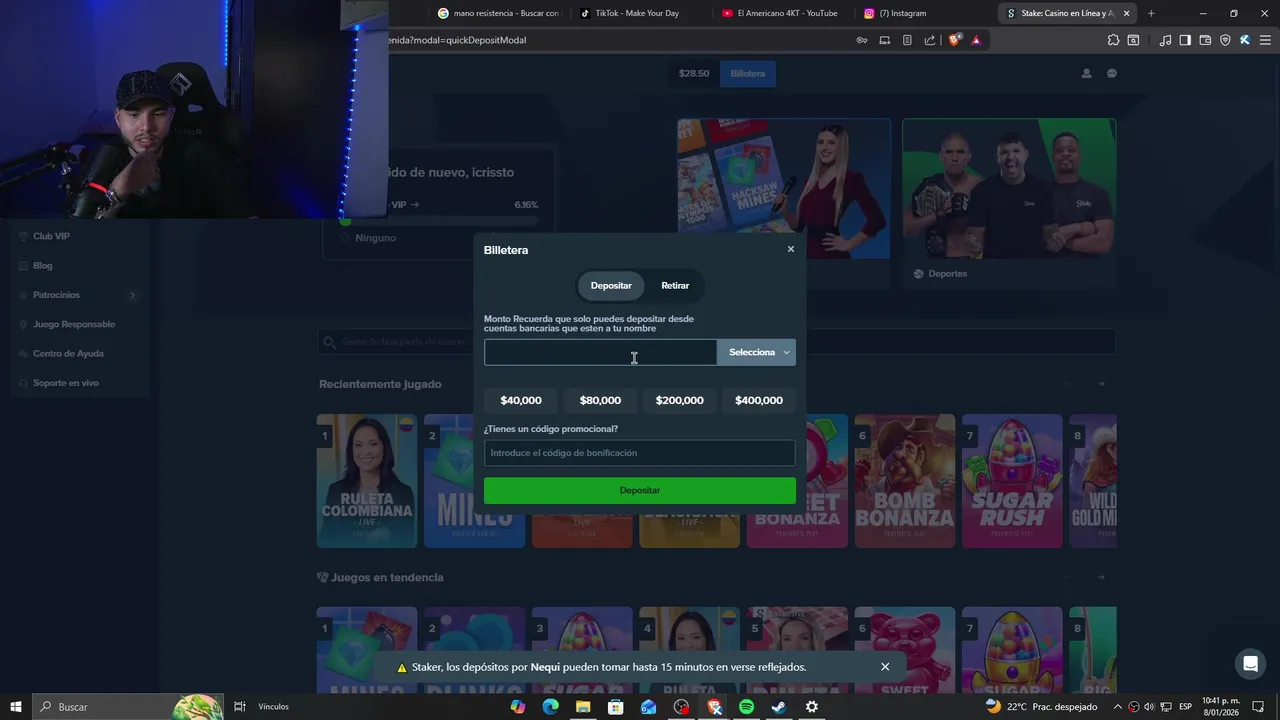Open the Brave Wallet icon

(1205, 40)
